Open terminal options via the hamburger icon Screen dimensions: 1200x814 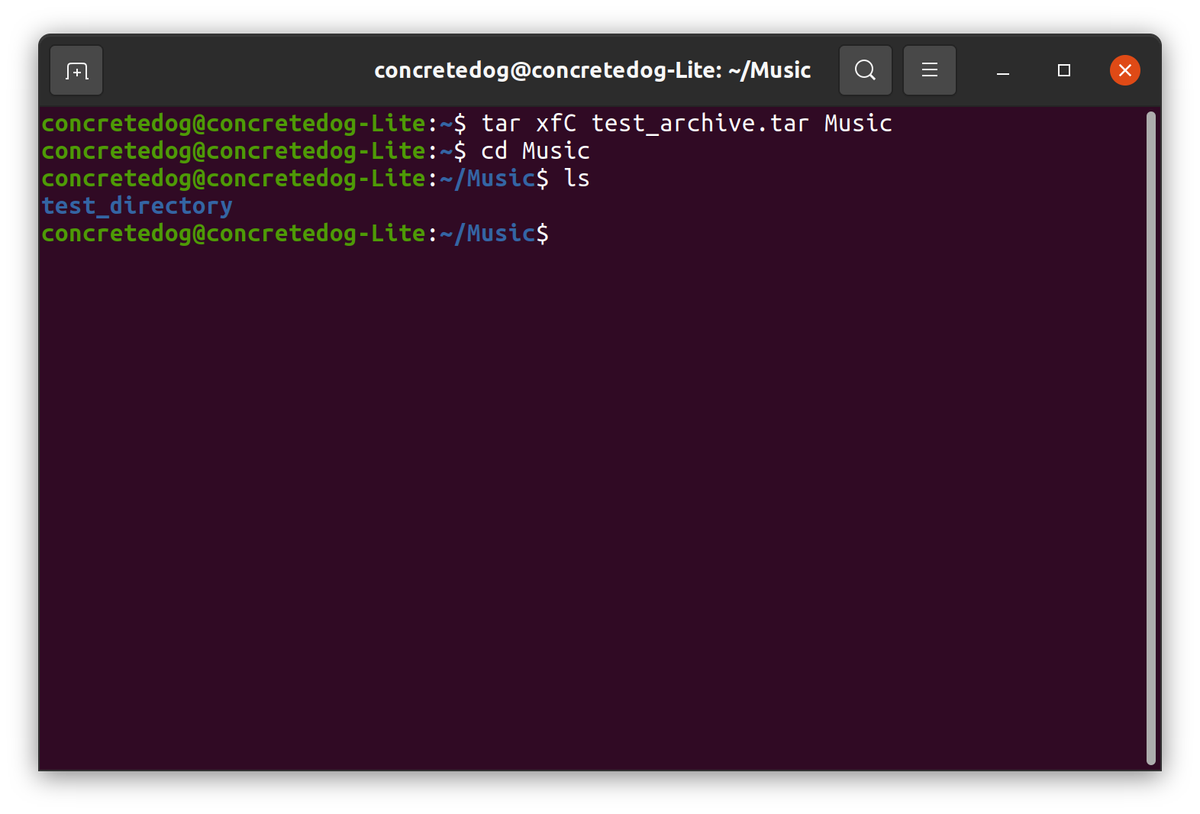(929, 70)
